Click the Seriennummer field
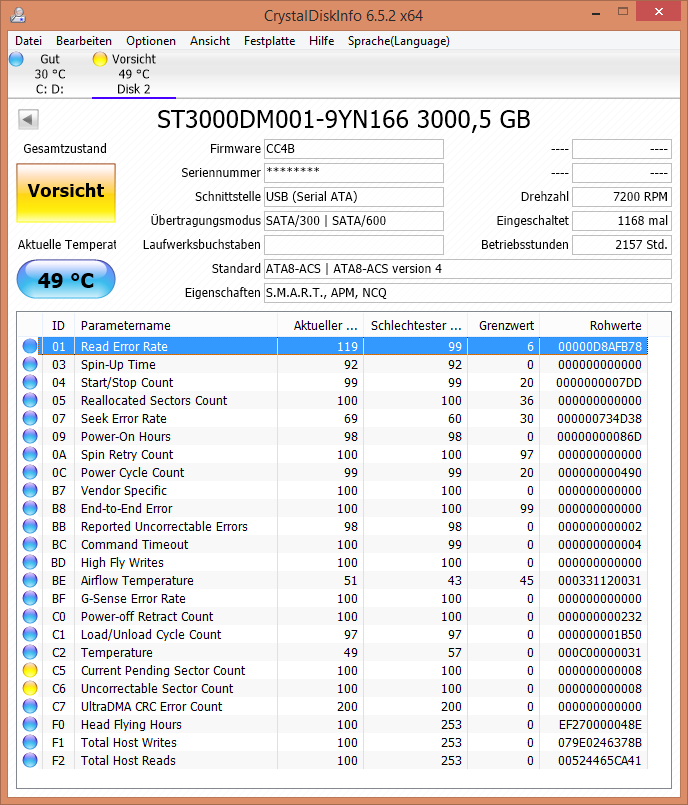This screenshot has width=688, height=805. (354, 173)
